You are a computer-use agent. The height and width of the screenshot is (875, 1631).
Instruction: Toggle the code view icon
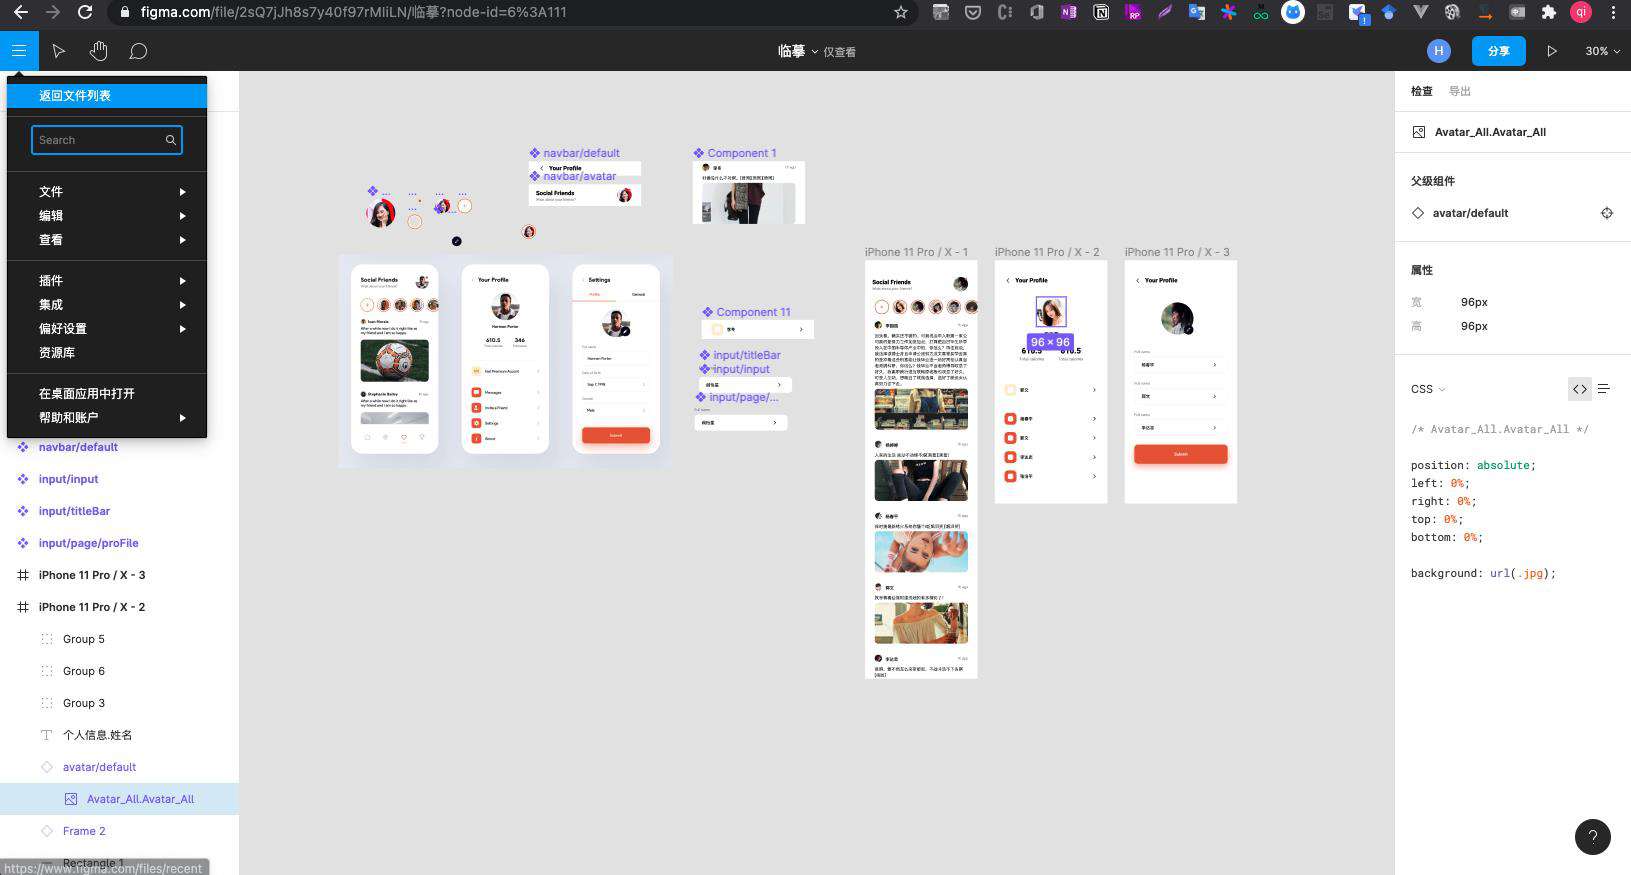[x=1579, y=389]
